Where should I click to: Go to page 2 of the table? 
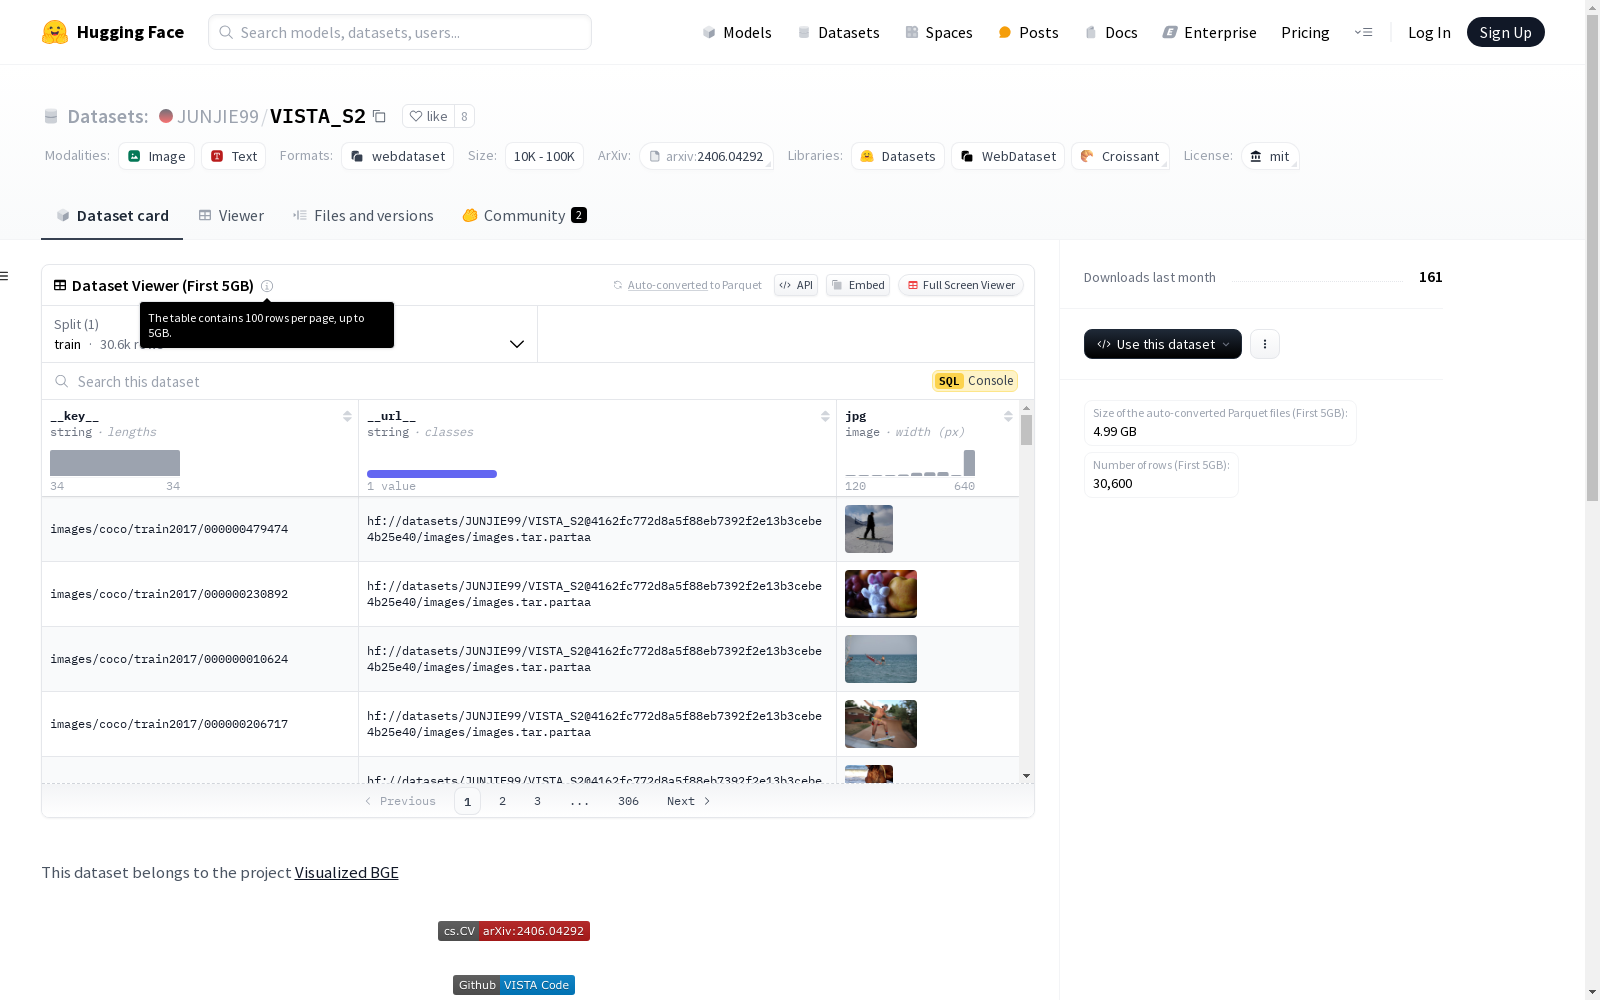502,801
